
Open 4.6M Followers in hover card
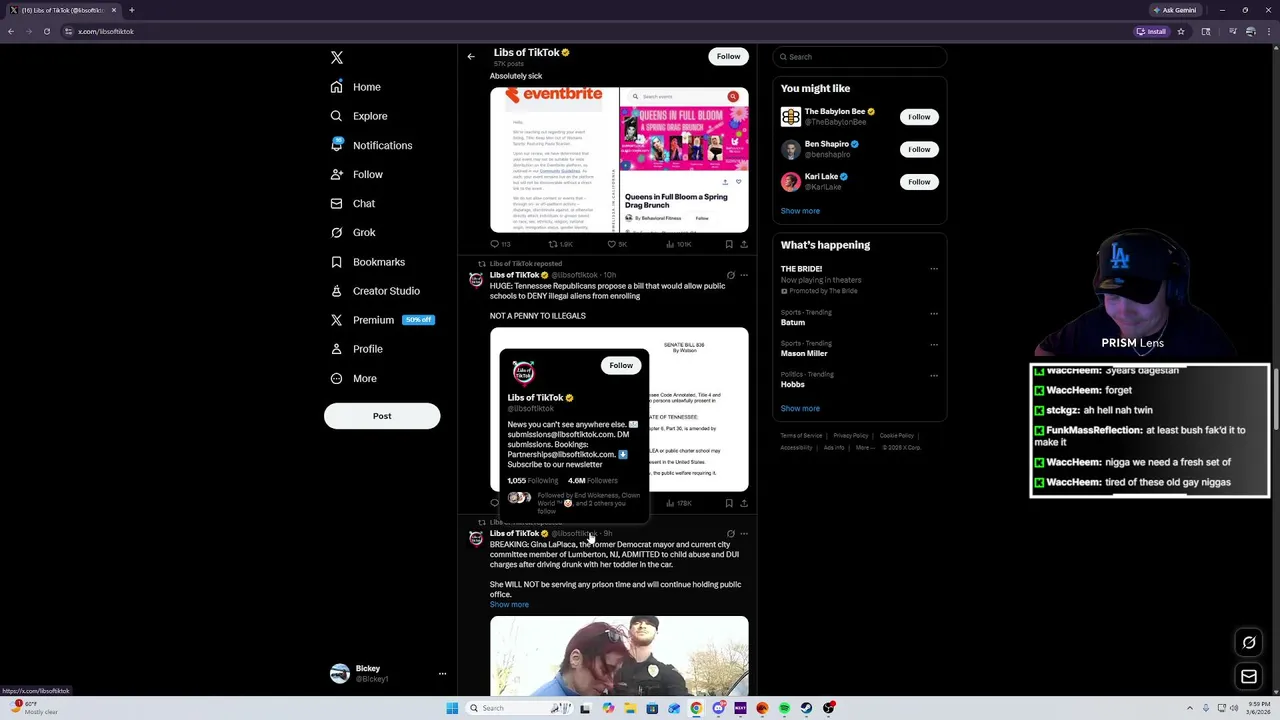(593, 481)
